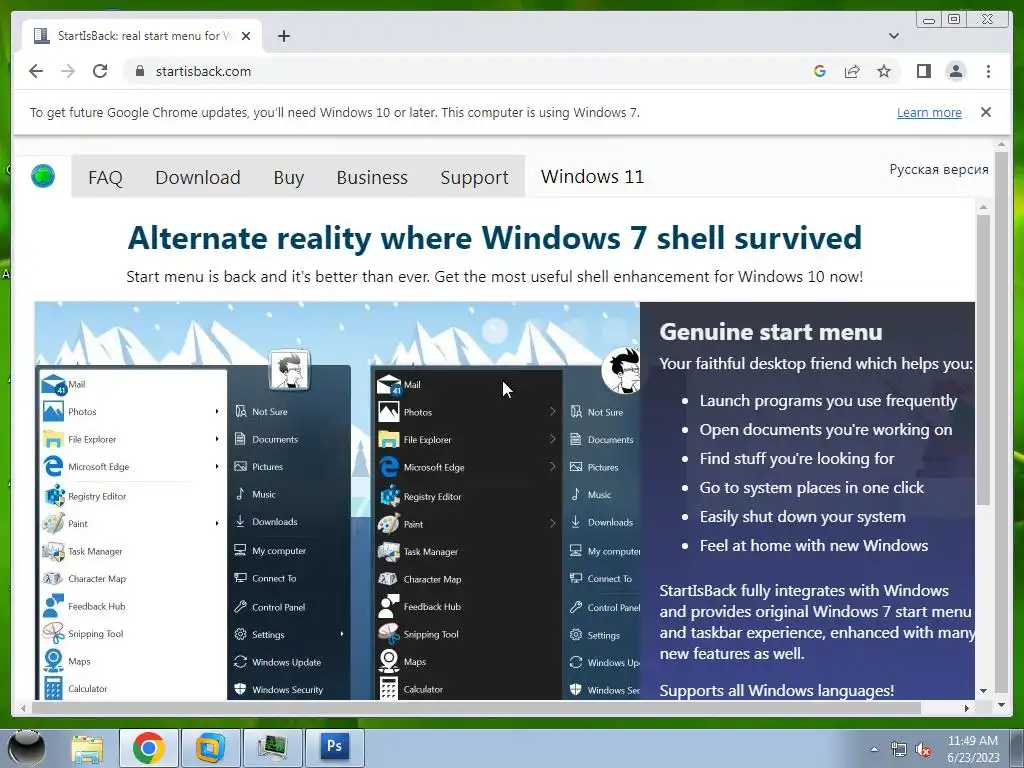Click the browser Forward arrow
The width and height of the screenshot is (1024, 768).
[x=68, y=71]
